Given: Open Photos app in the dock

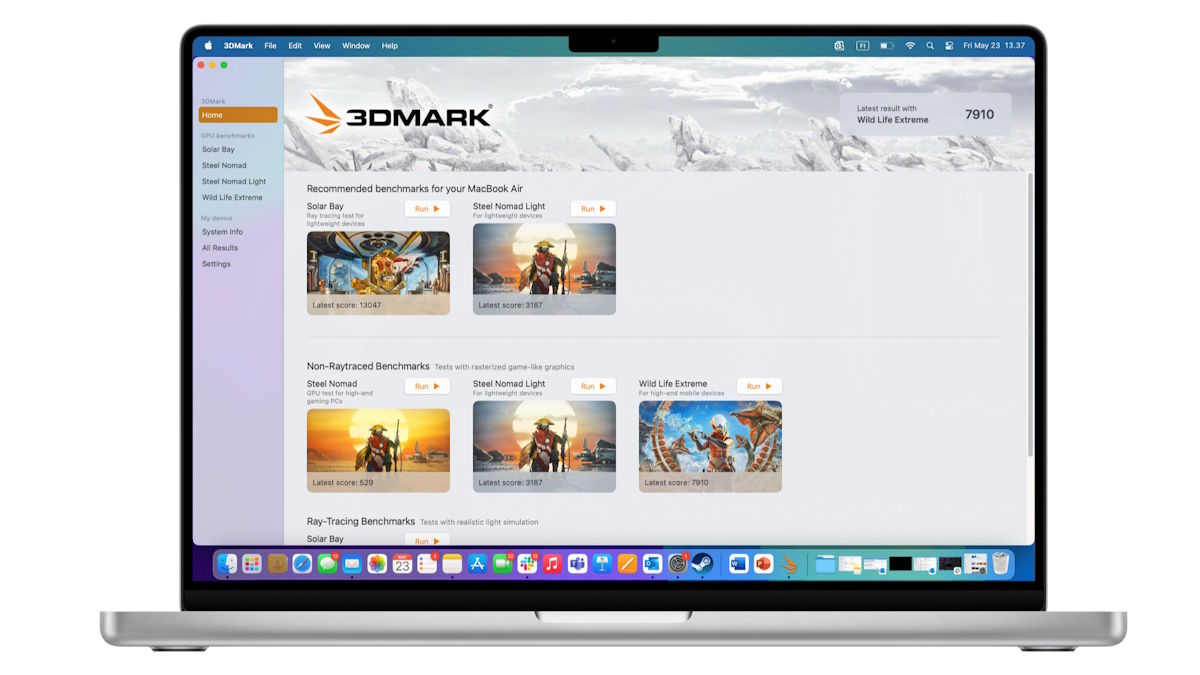Looking at the screenshot, I should click(377, 564).
